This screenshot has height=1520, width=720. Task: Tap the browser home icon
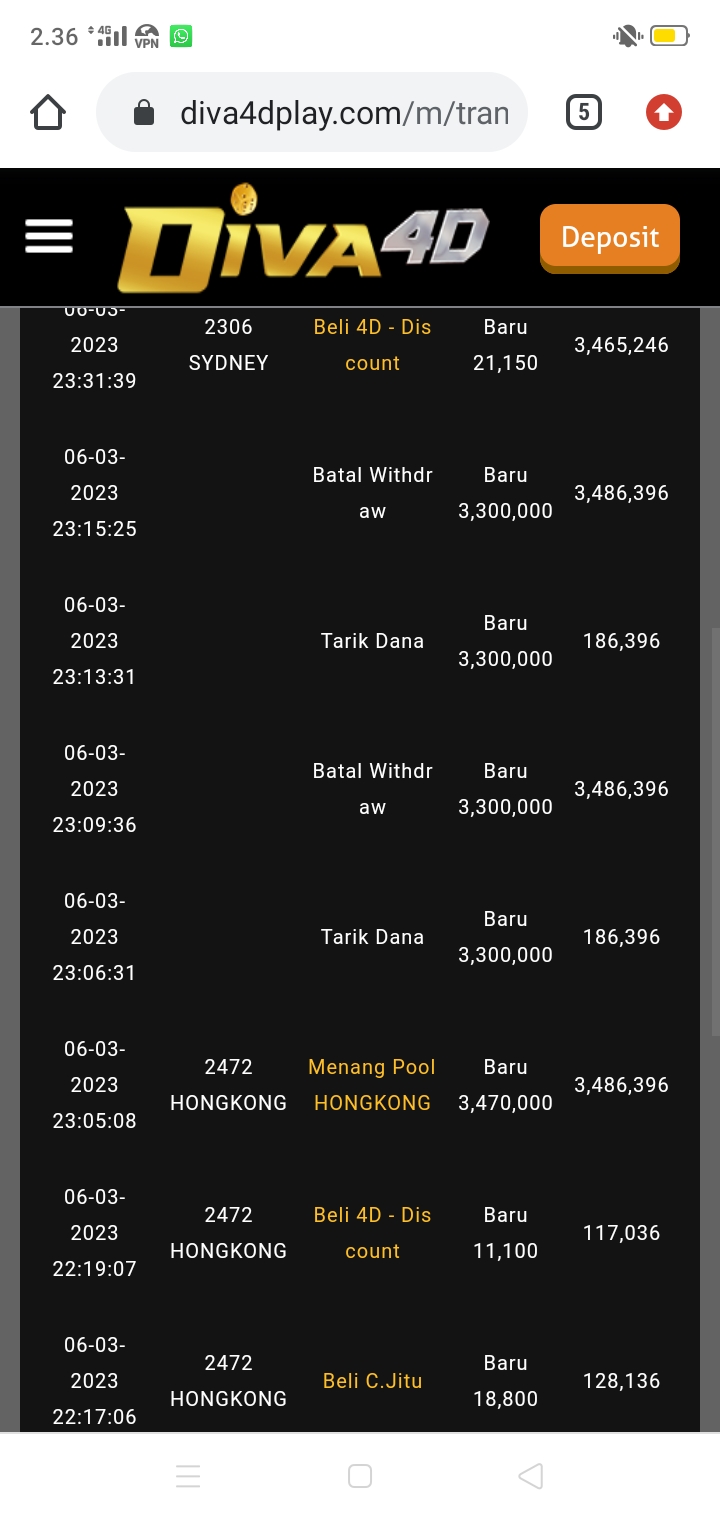coord(48,112)
